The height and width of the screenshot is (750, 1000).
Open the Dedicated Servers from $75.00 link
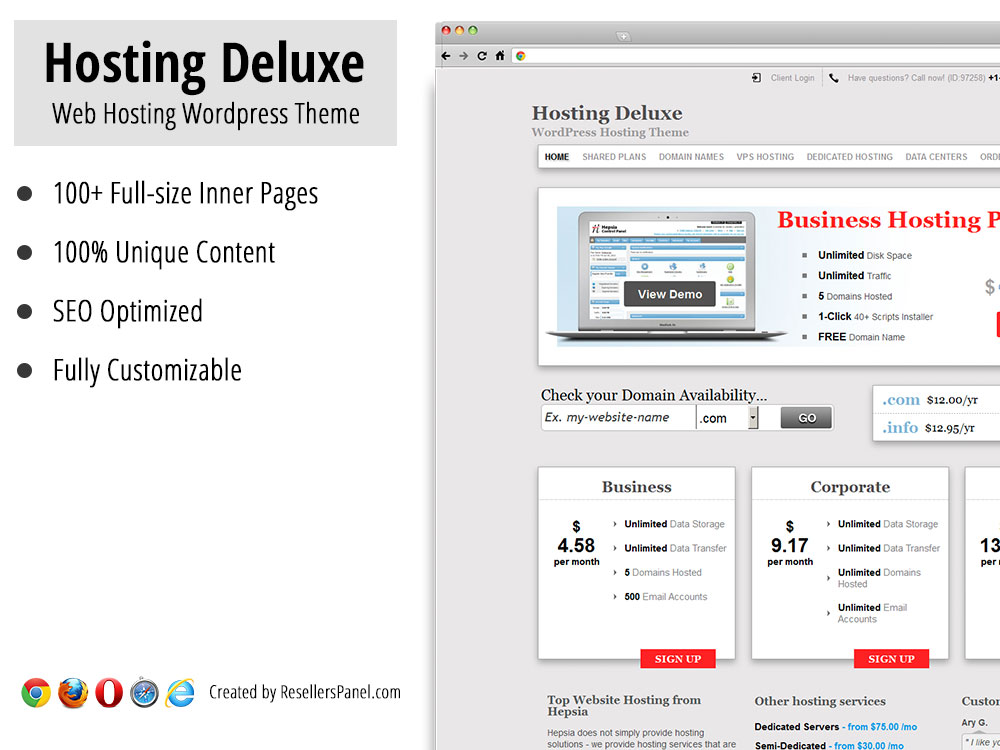(835, 727)
